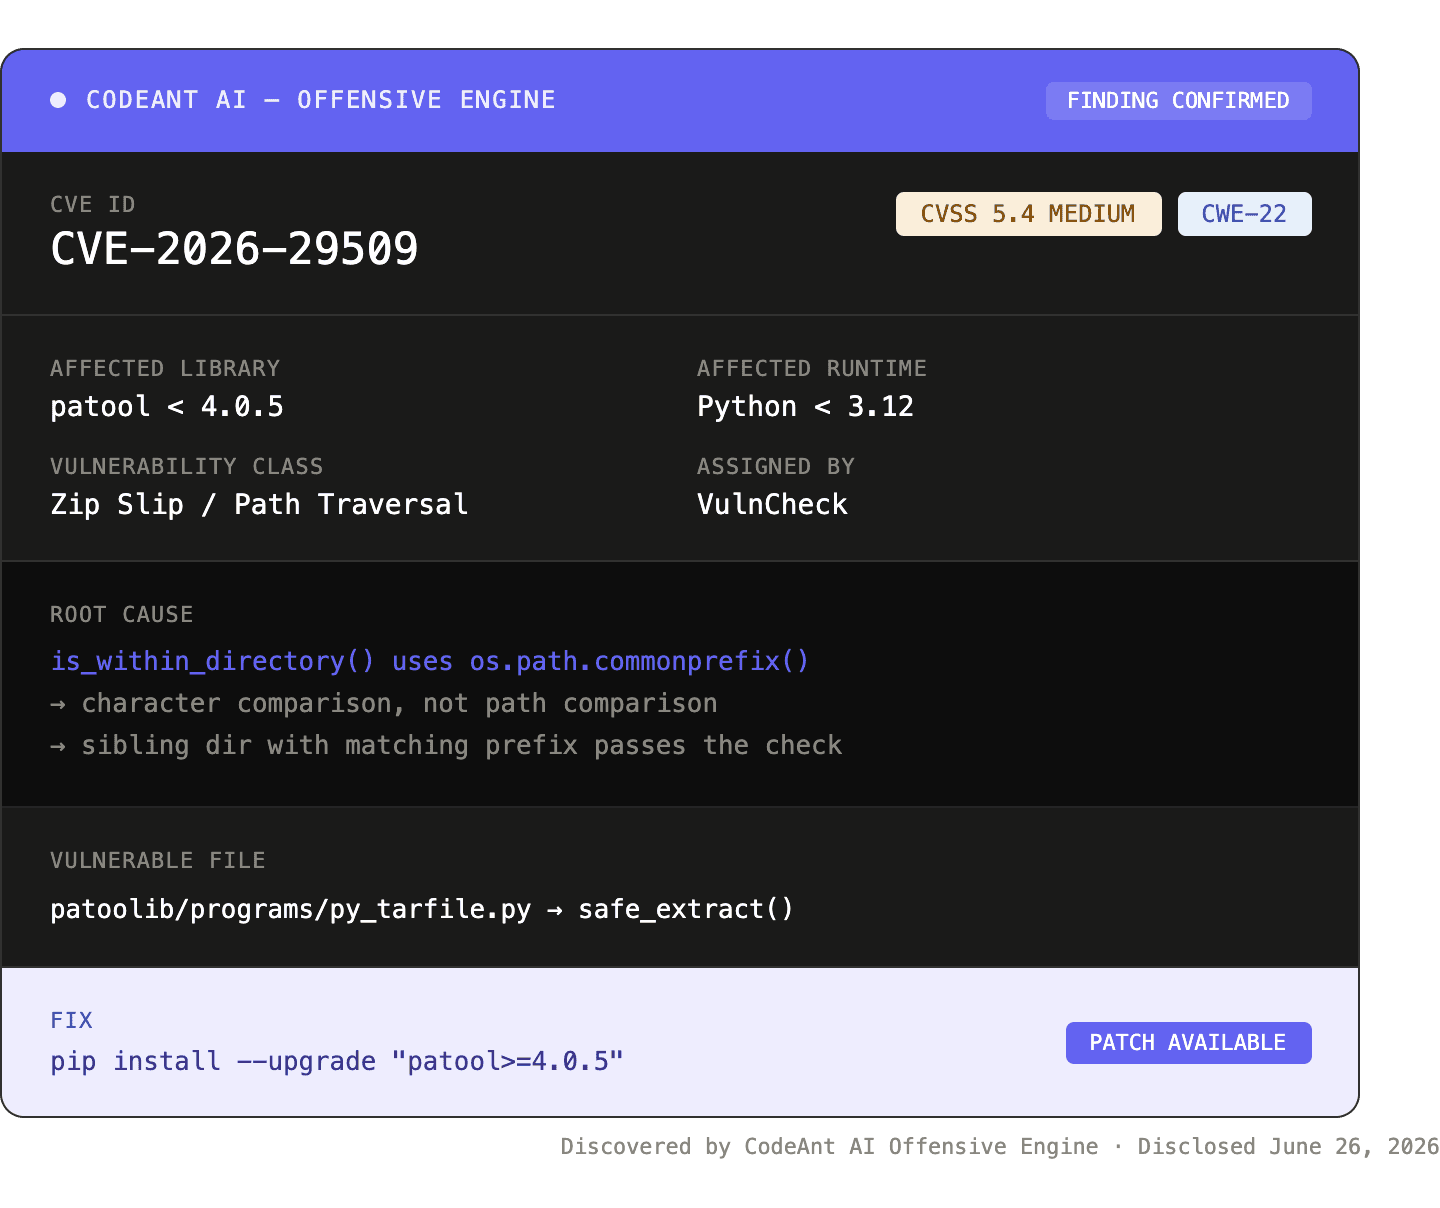Select the CWE-22 badge
Viewport: 1440px width, 1208px height.
click(x=1244, y=214)
